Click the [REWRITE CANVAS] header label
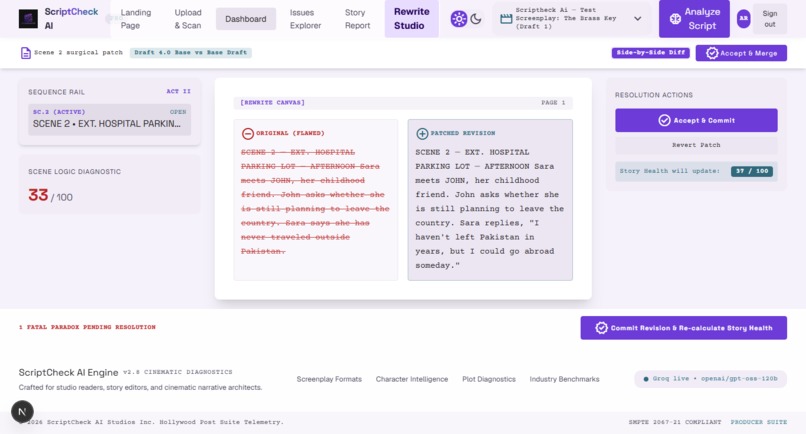806x434 pixels. click(272, 103)
